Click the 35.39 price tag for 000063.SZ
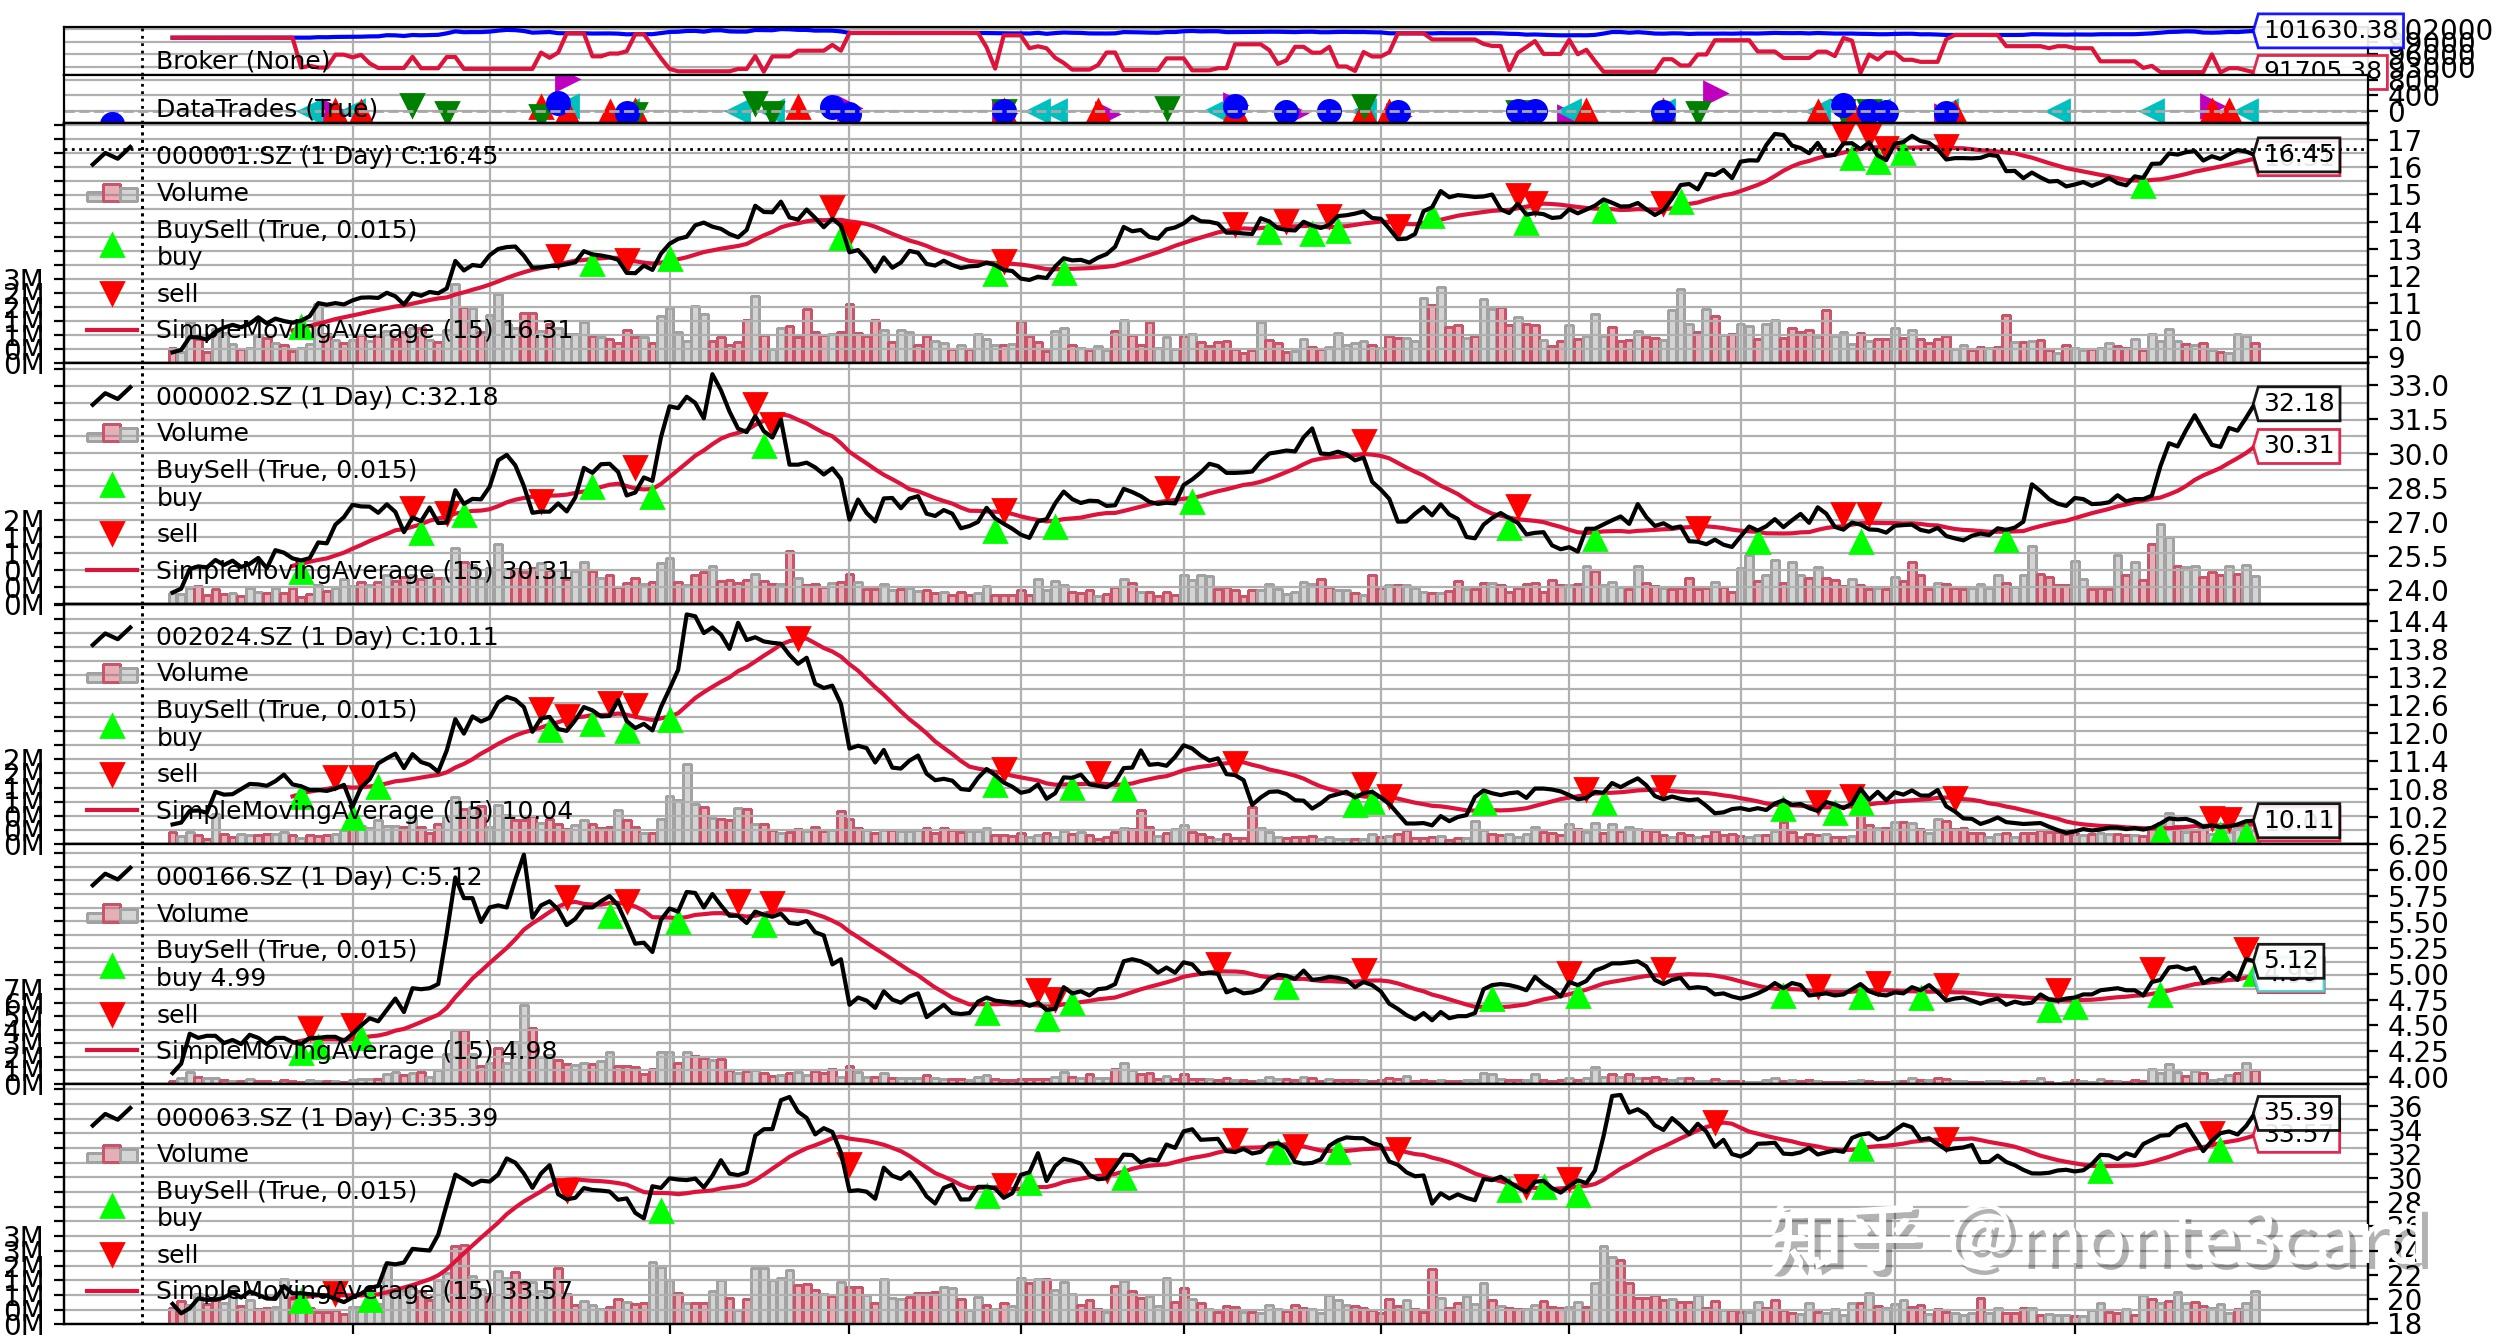 (x=2297, y=1112)
